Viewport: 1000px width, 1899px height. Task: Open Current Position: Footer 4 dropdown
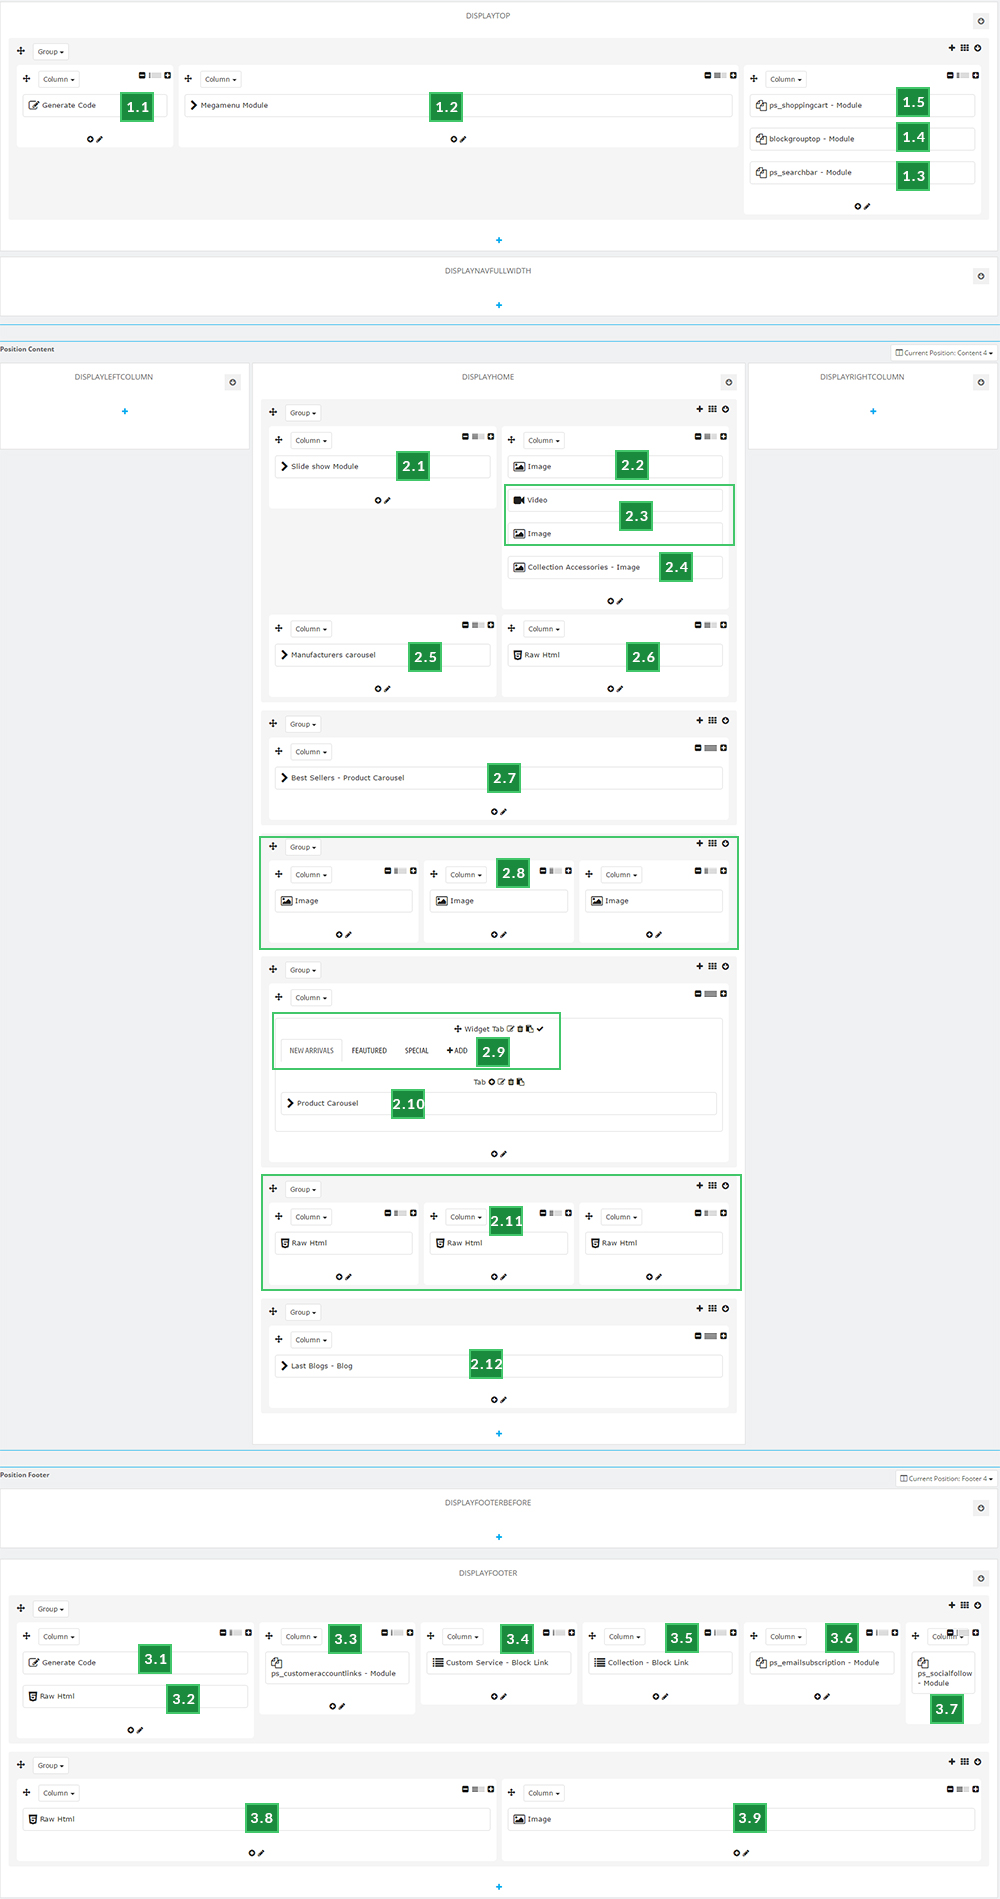946,1478
